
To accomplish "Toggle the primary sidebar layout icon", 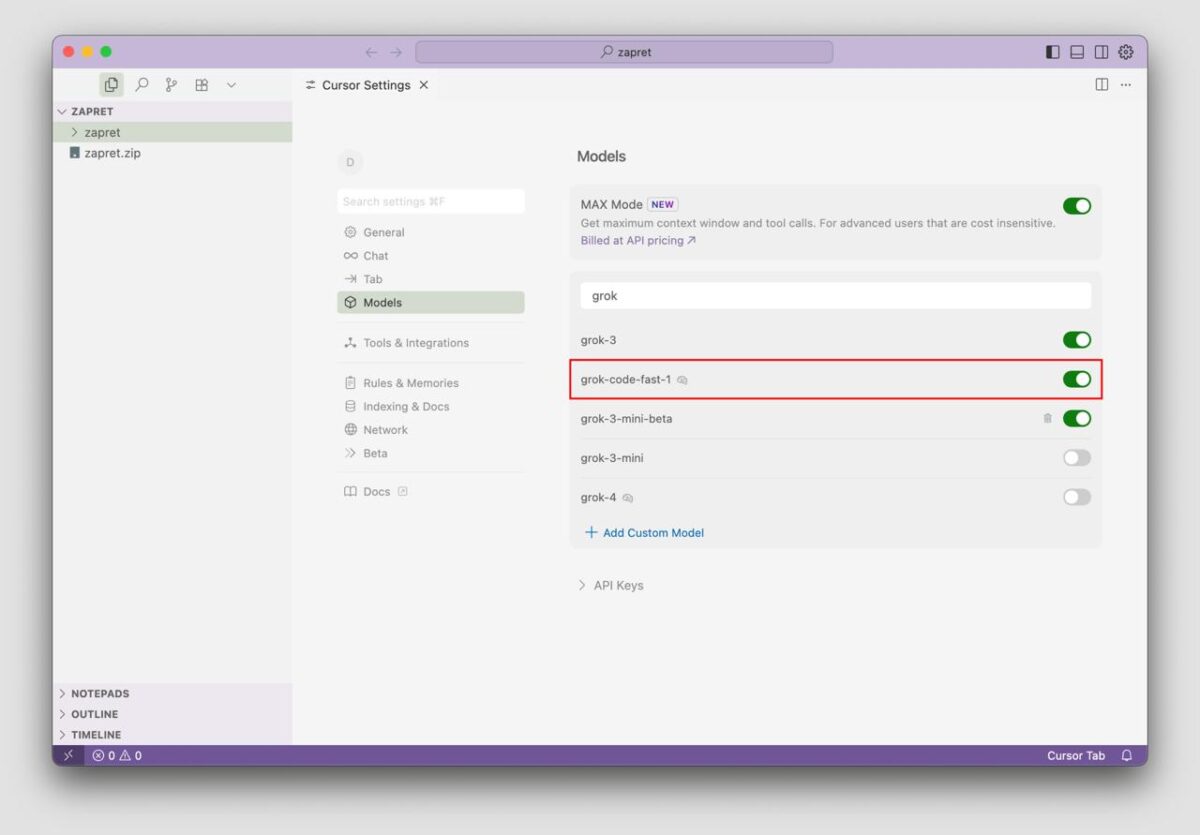I will pos(1053,52).
